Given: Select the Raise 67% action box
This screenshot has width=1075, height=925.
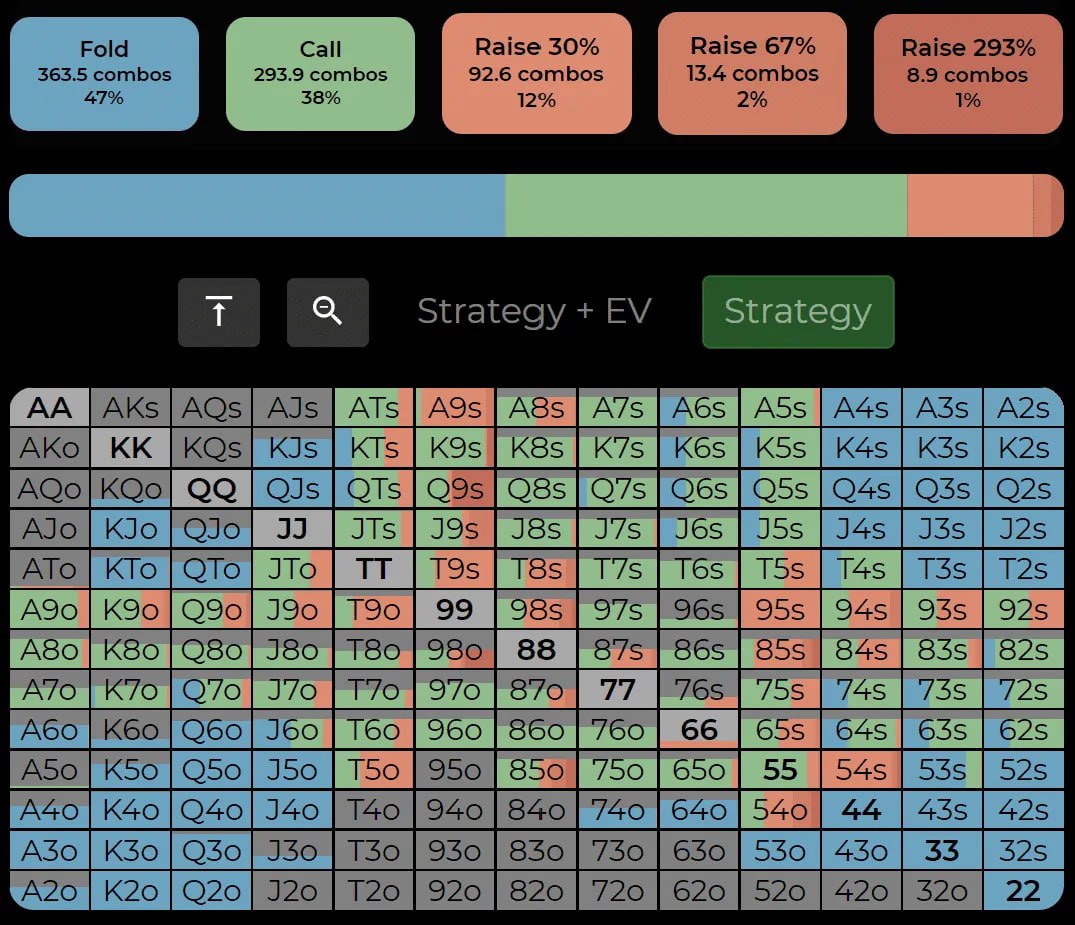Looking at the screenshot, I should (752, 73).
